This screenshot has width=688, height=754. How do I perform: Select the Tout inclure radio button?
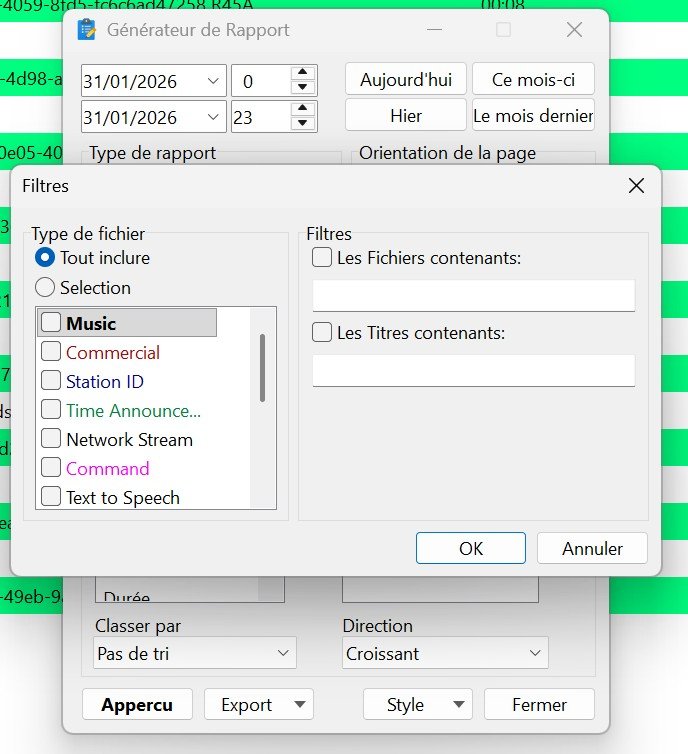tap(45, 258)
